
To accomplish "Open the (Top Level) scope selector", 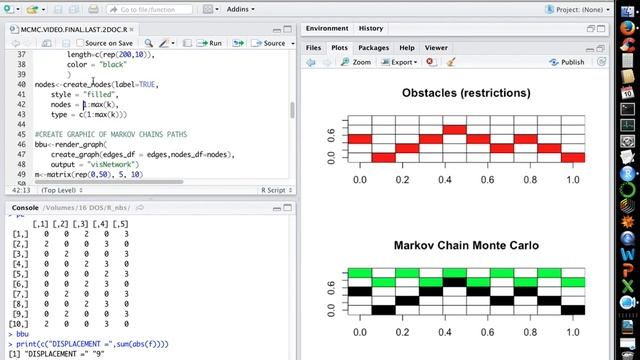I will [x=62, y=190].
